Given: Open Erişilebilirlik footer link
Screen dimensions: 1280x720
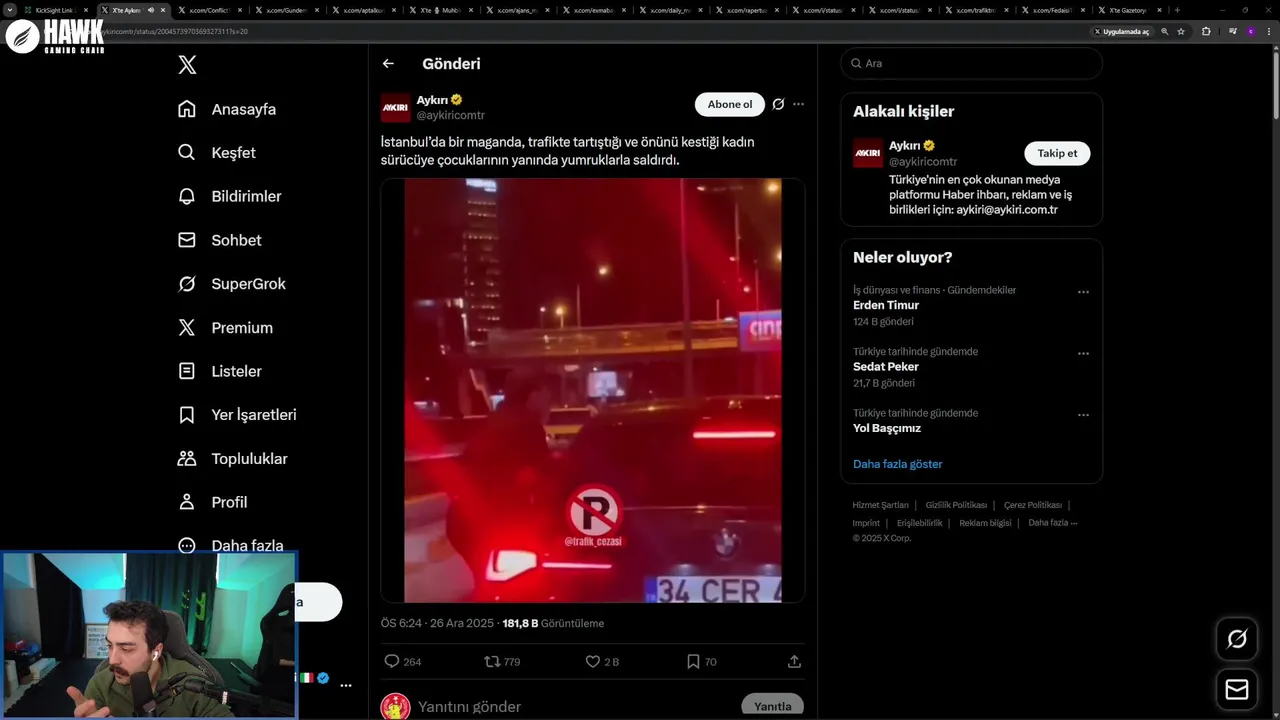Looking at the screenshot, I should (x=919, y=523).
